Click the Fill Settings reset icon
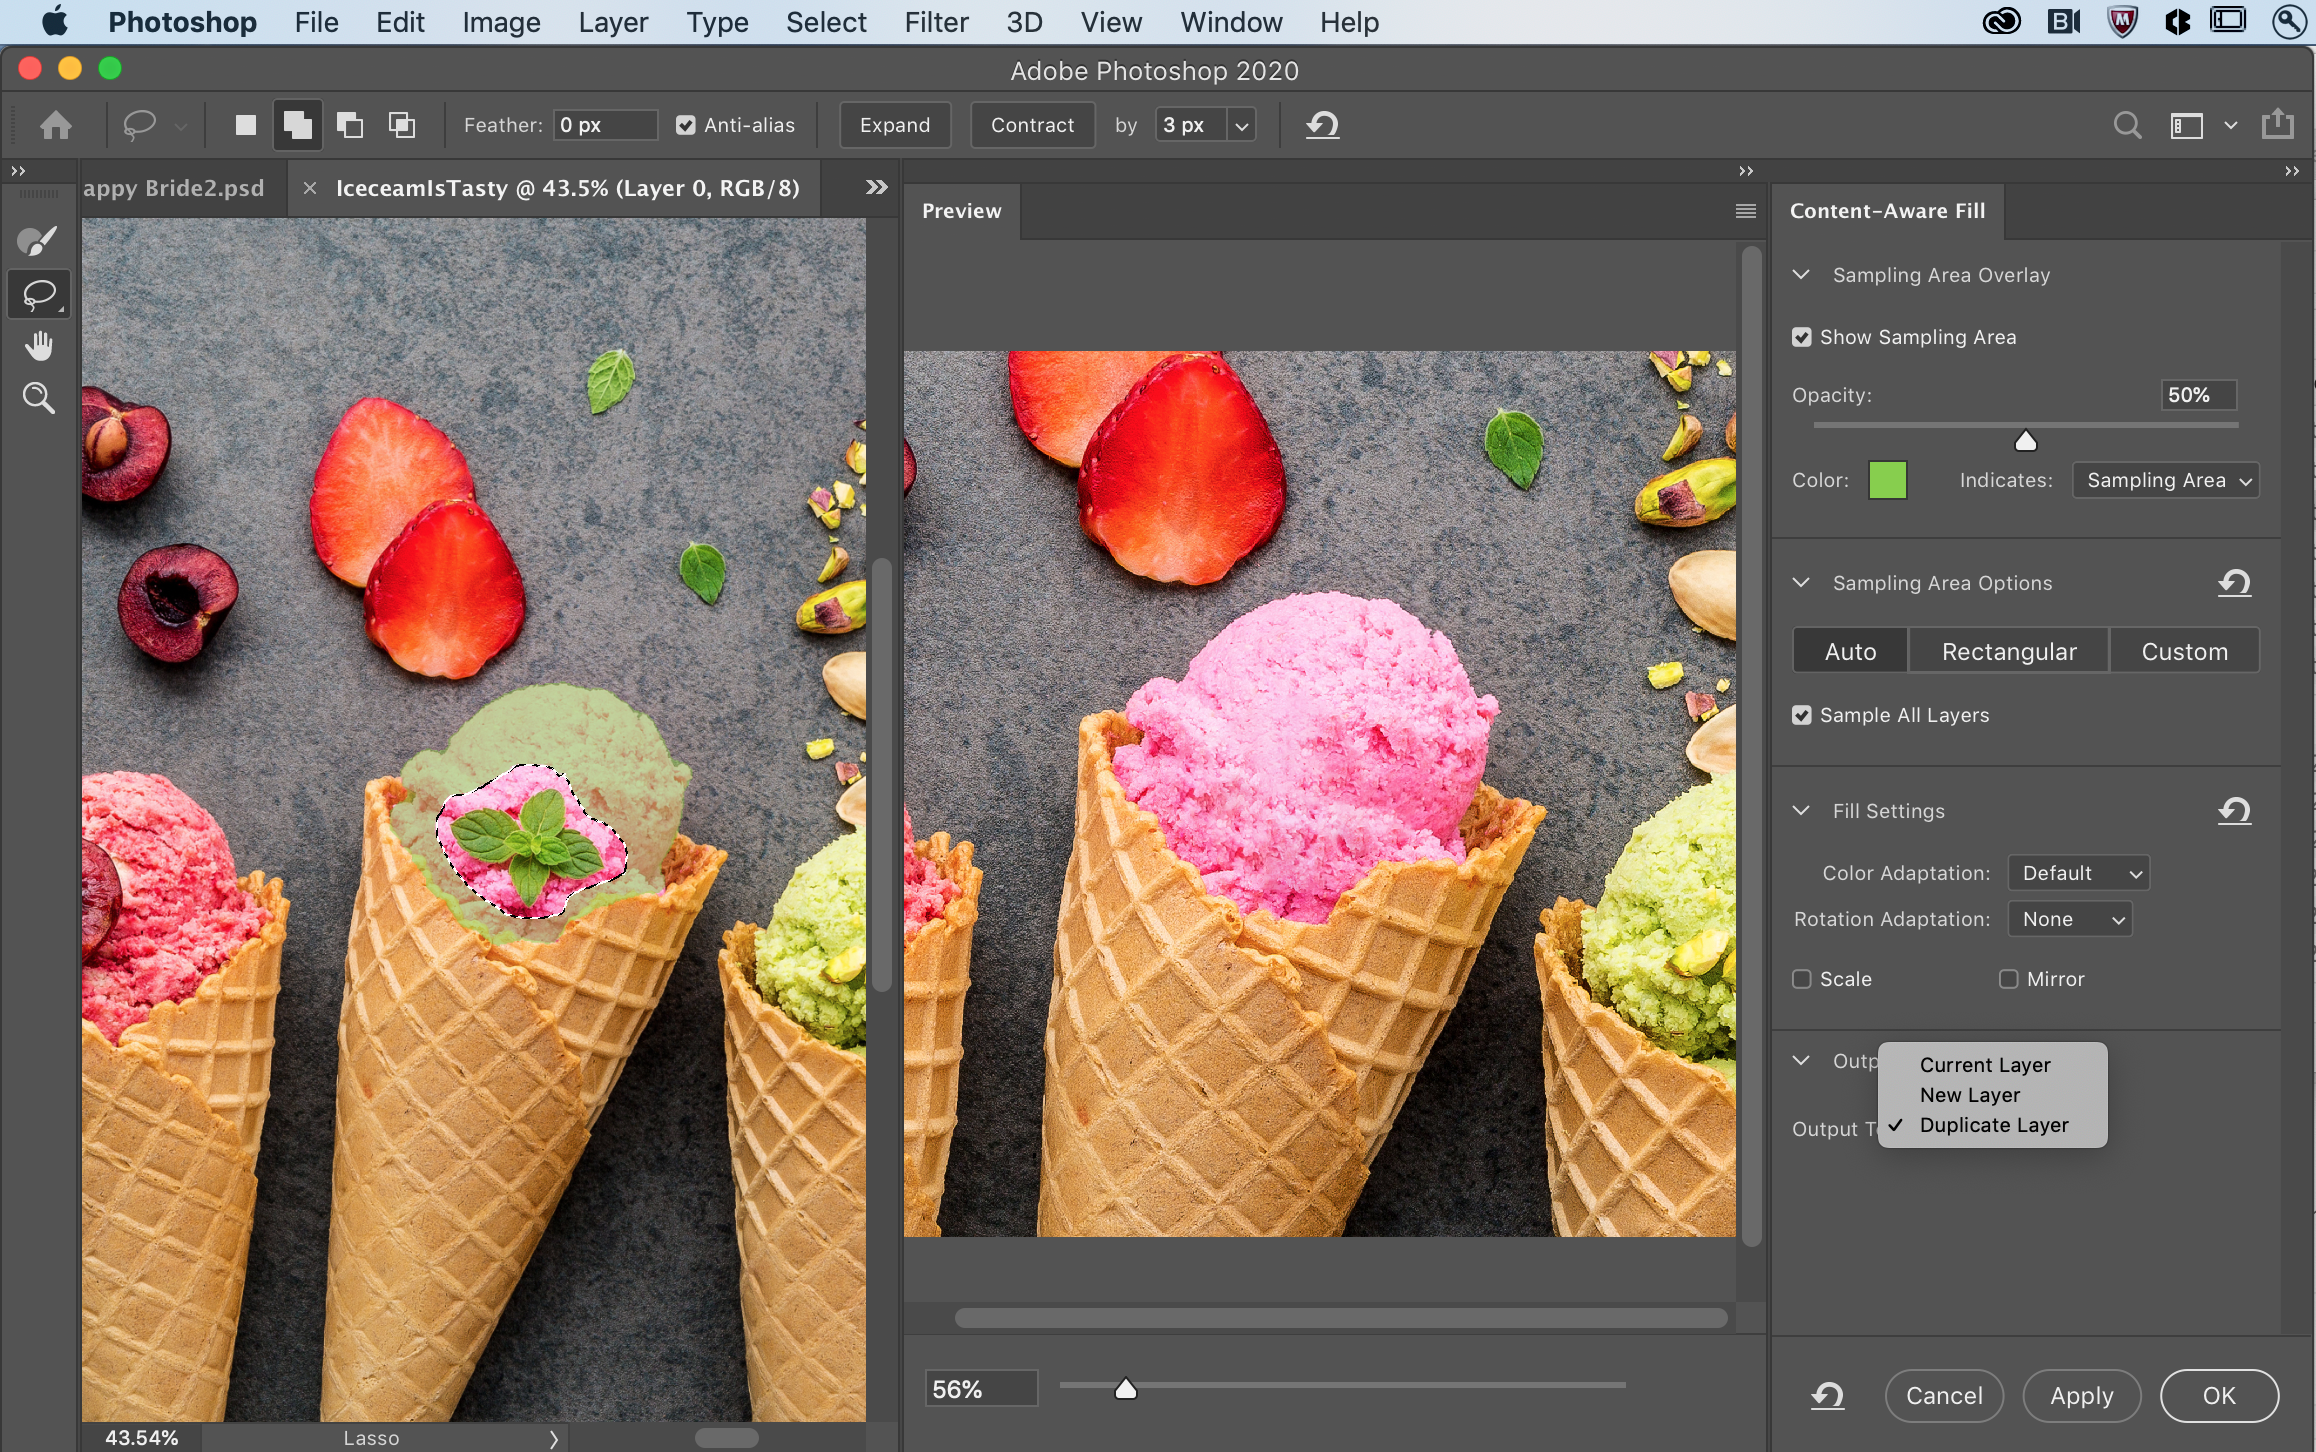 click(x=2236, y=811)
